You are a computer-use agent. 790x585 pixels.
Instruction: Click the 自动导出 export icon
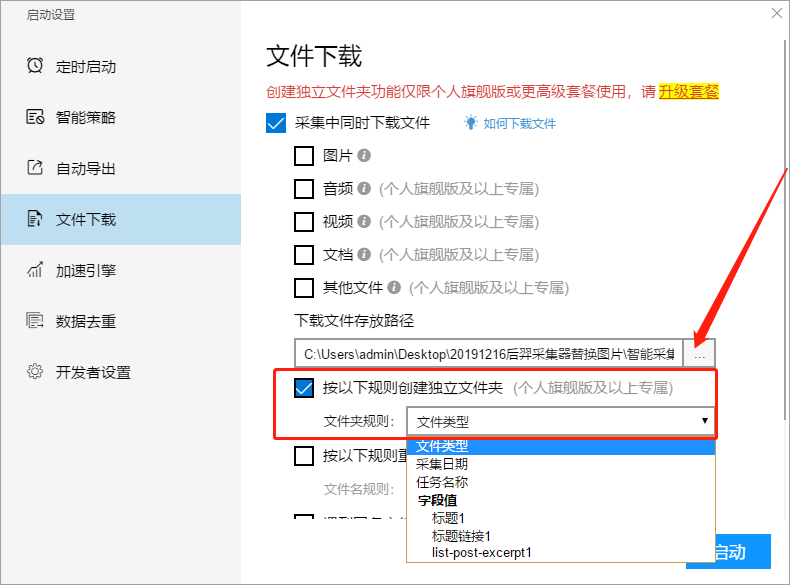(x=35, y=168)
